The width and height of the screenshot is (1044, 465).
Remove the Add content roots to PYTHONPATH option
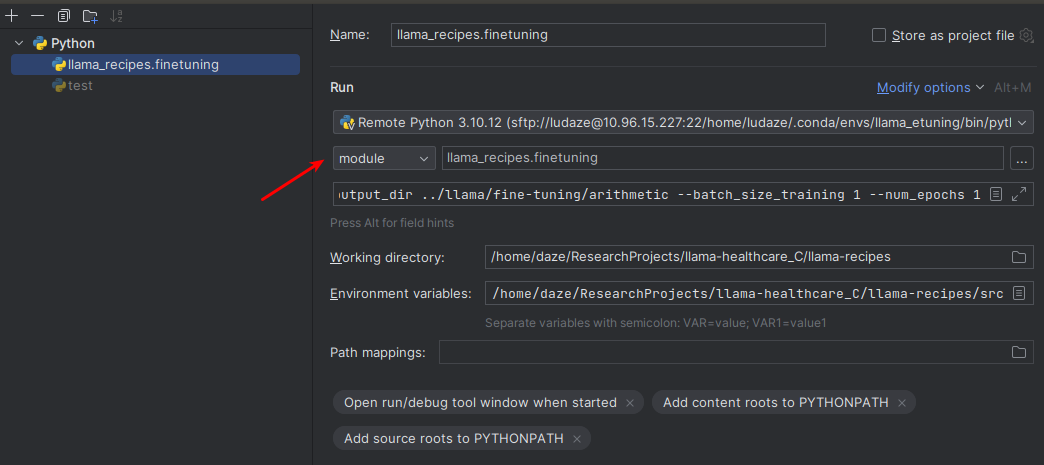[x=902, y=403]
